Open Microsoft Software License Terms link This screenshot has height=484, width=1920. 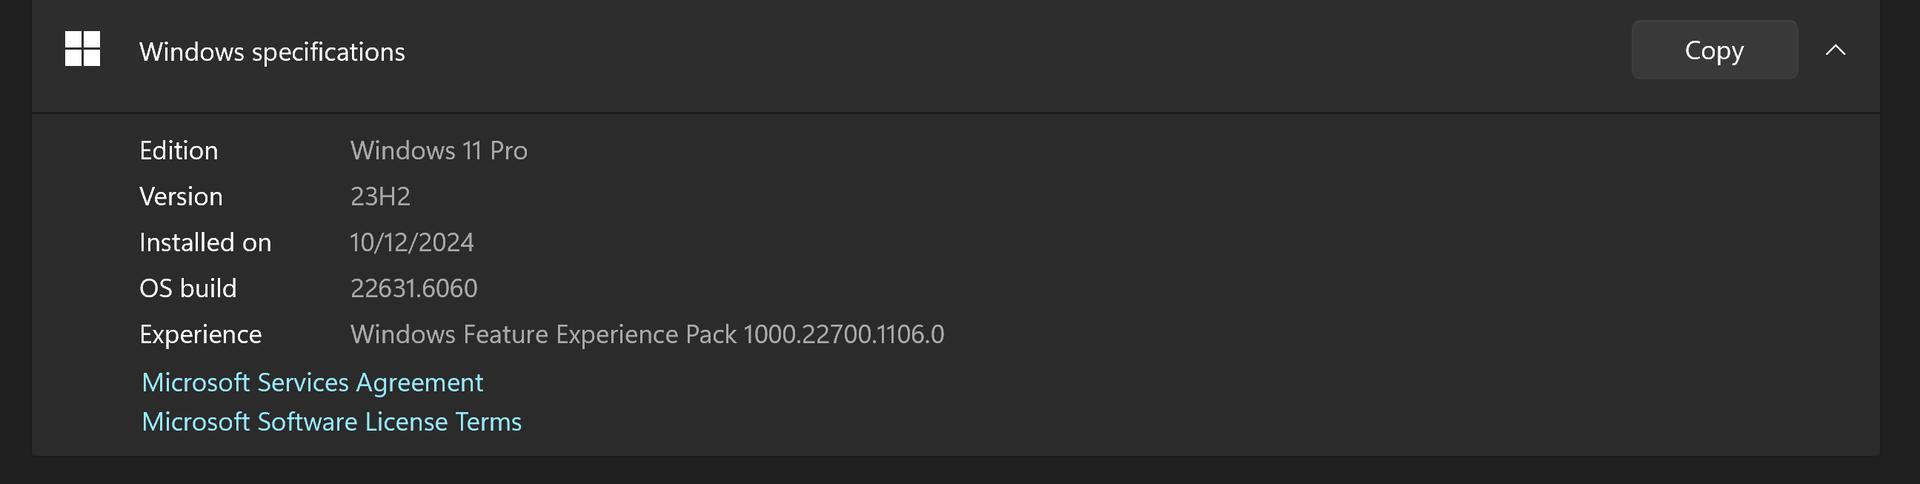[331, 422]
